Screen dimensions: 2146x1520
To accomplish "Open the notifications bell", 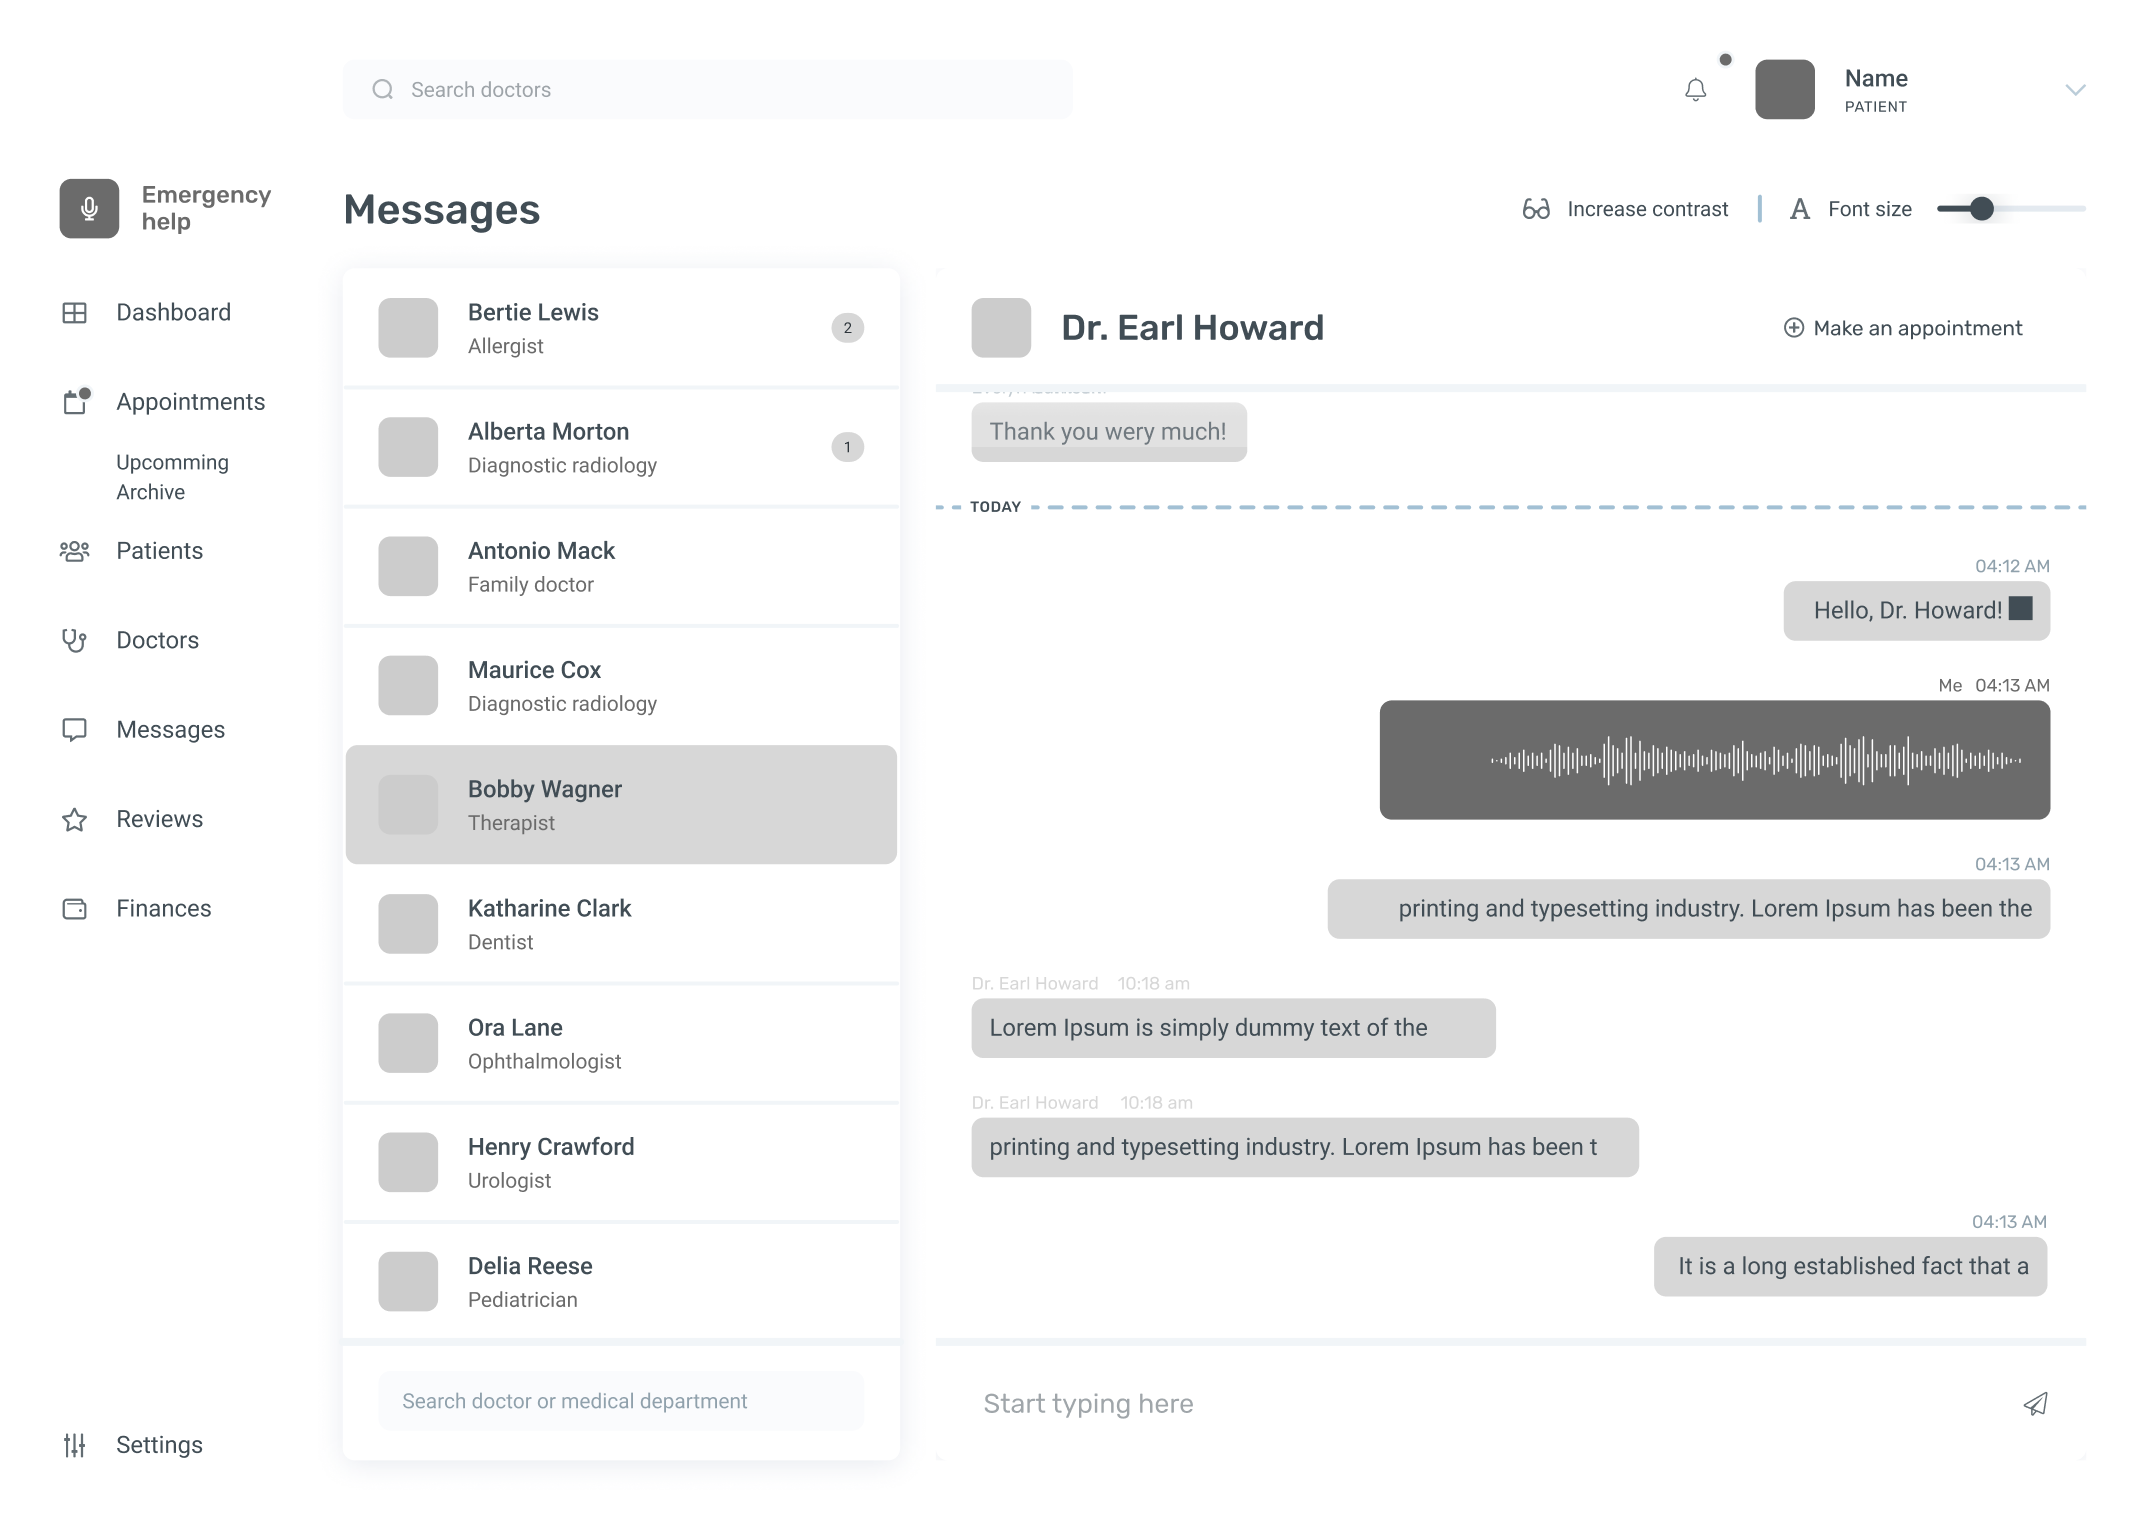I will [1695, 90].
